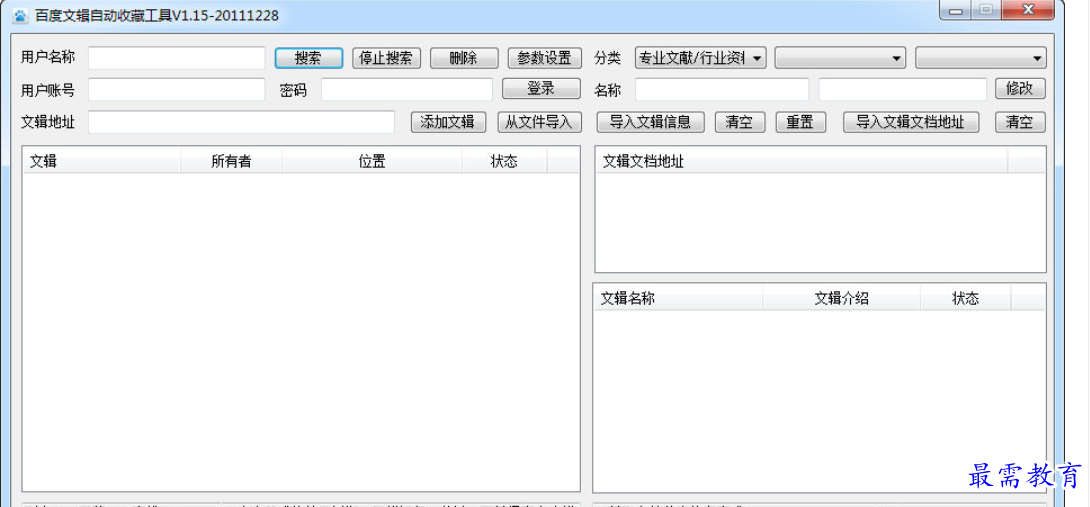Maximize the window
The height and width of the screenshot is (507, 1090).
986,10
